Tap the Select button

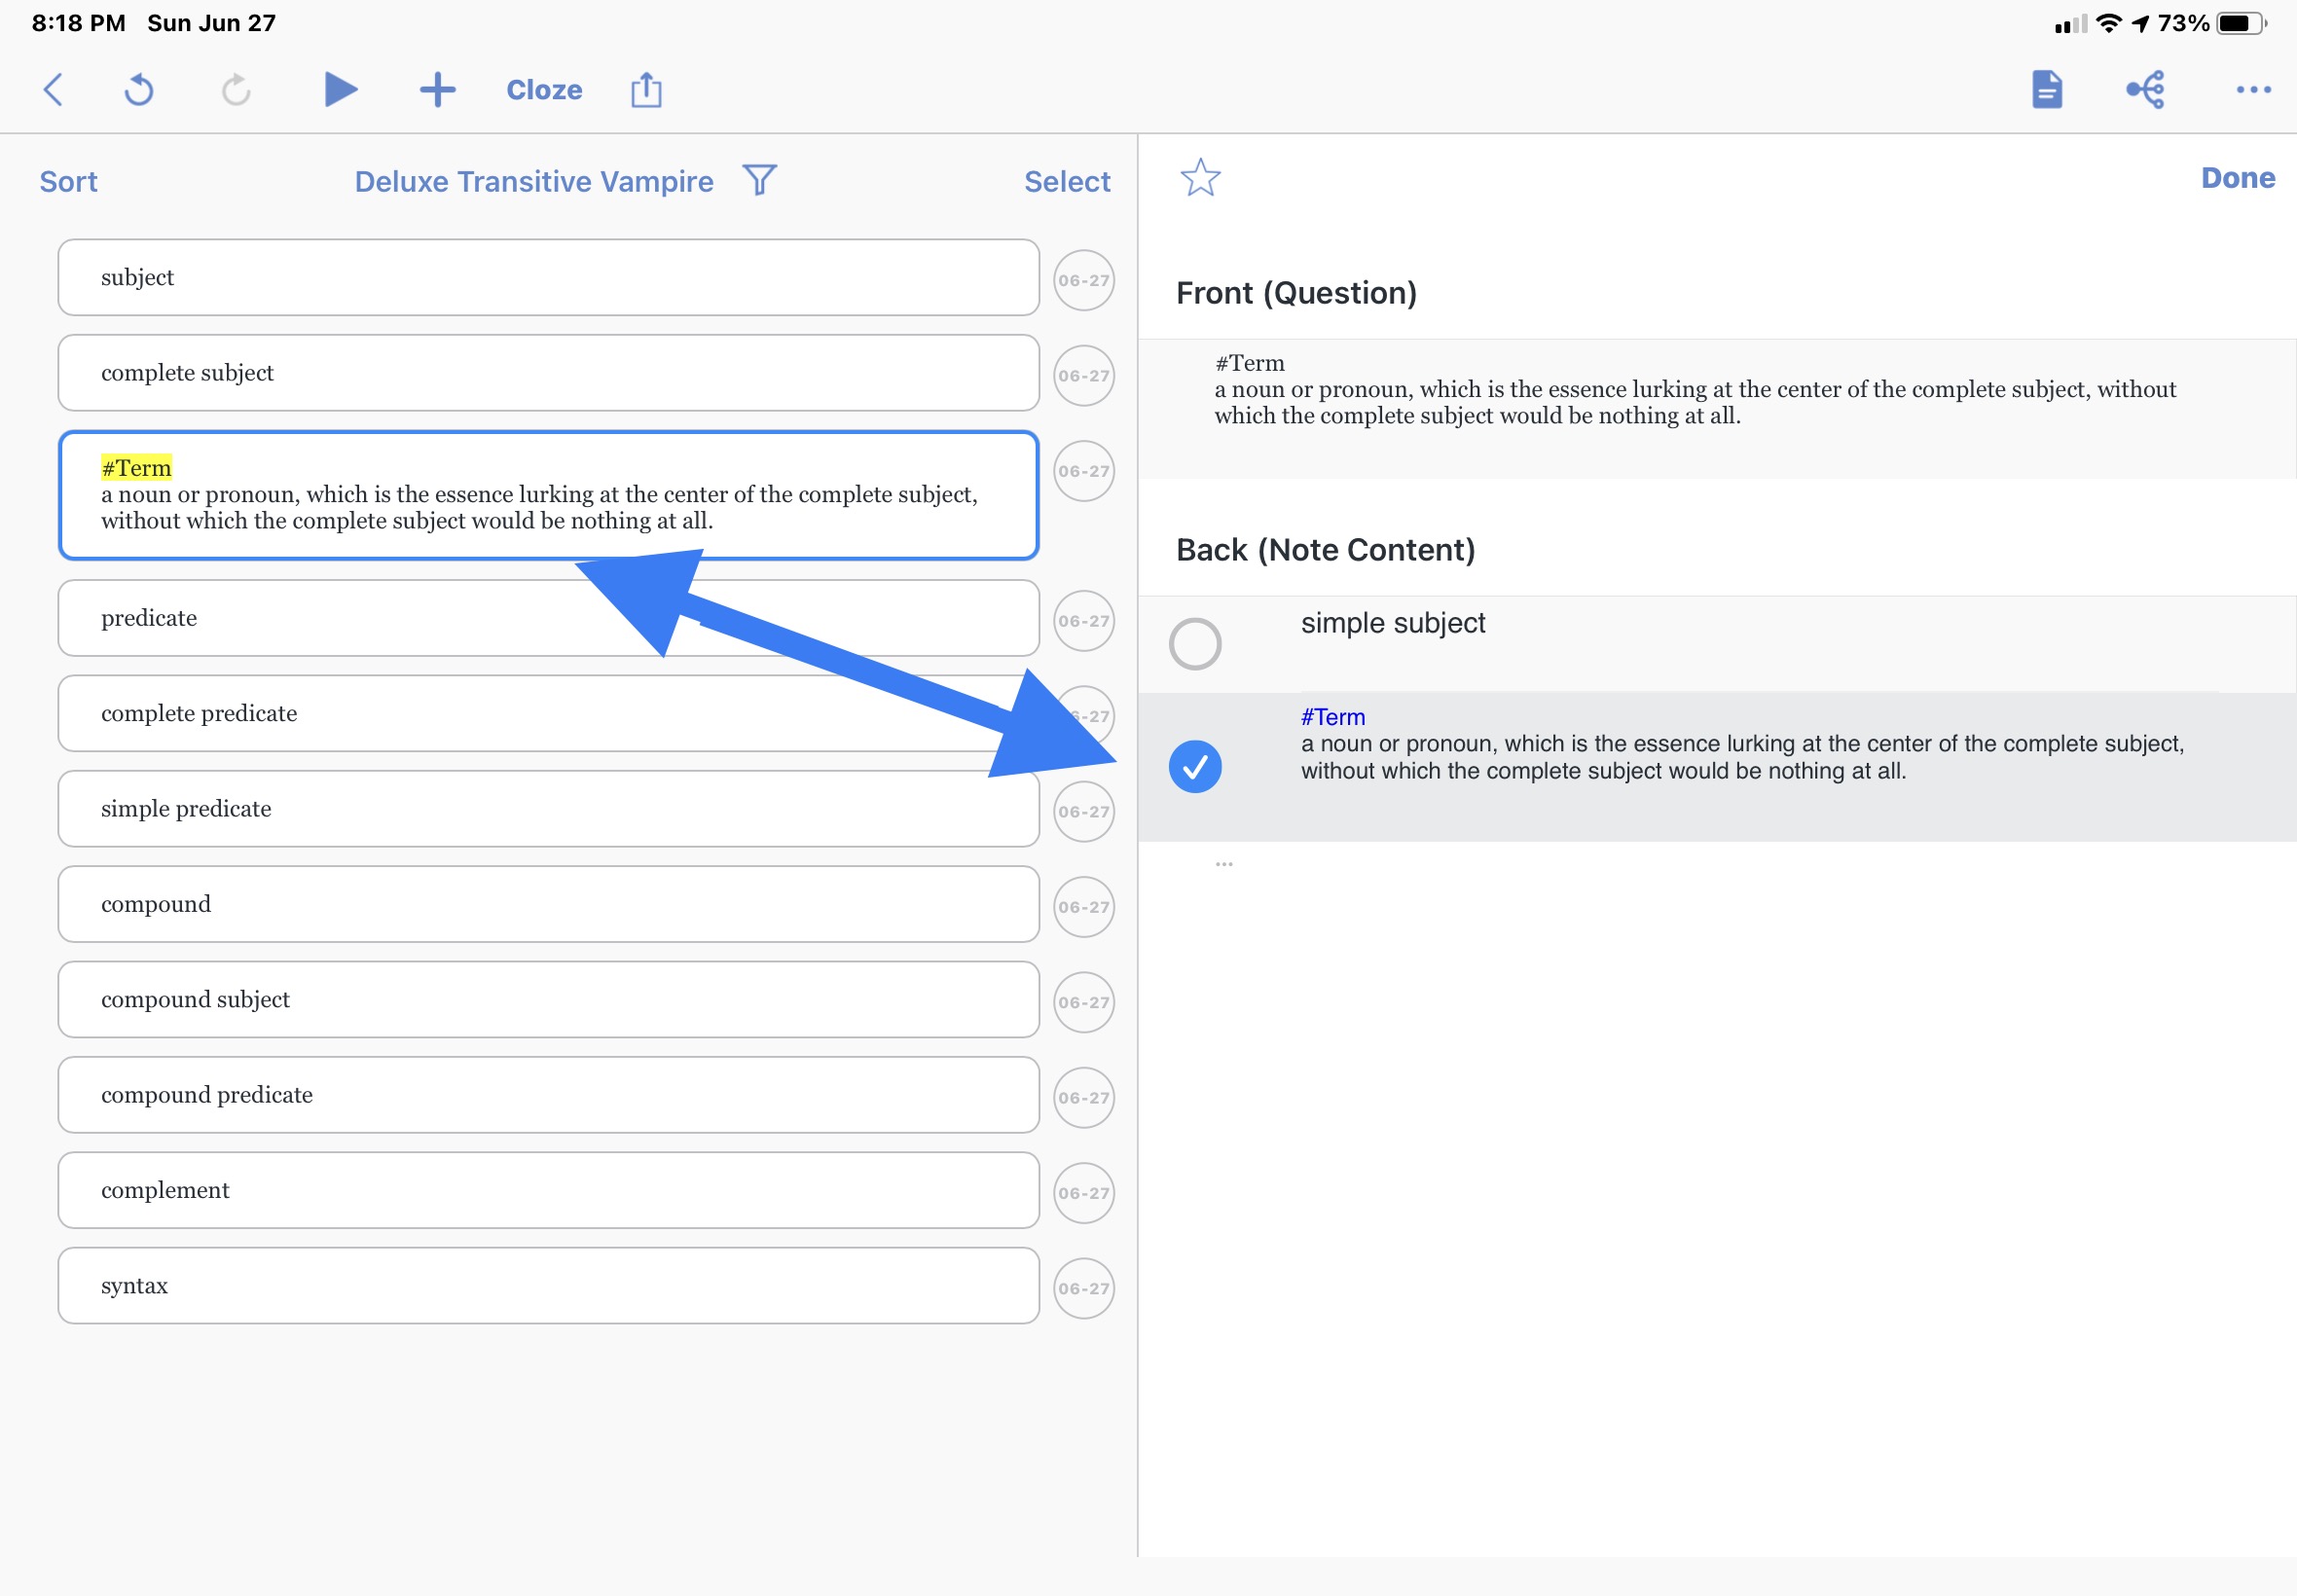point(1067,182)
